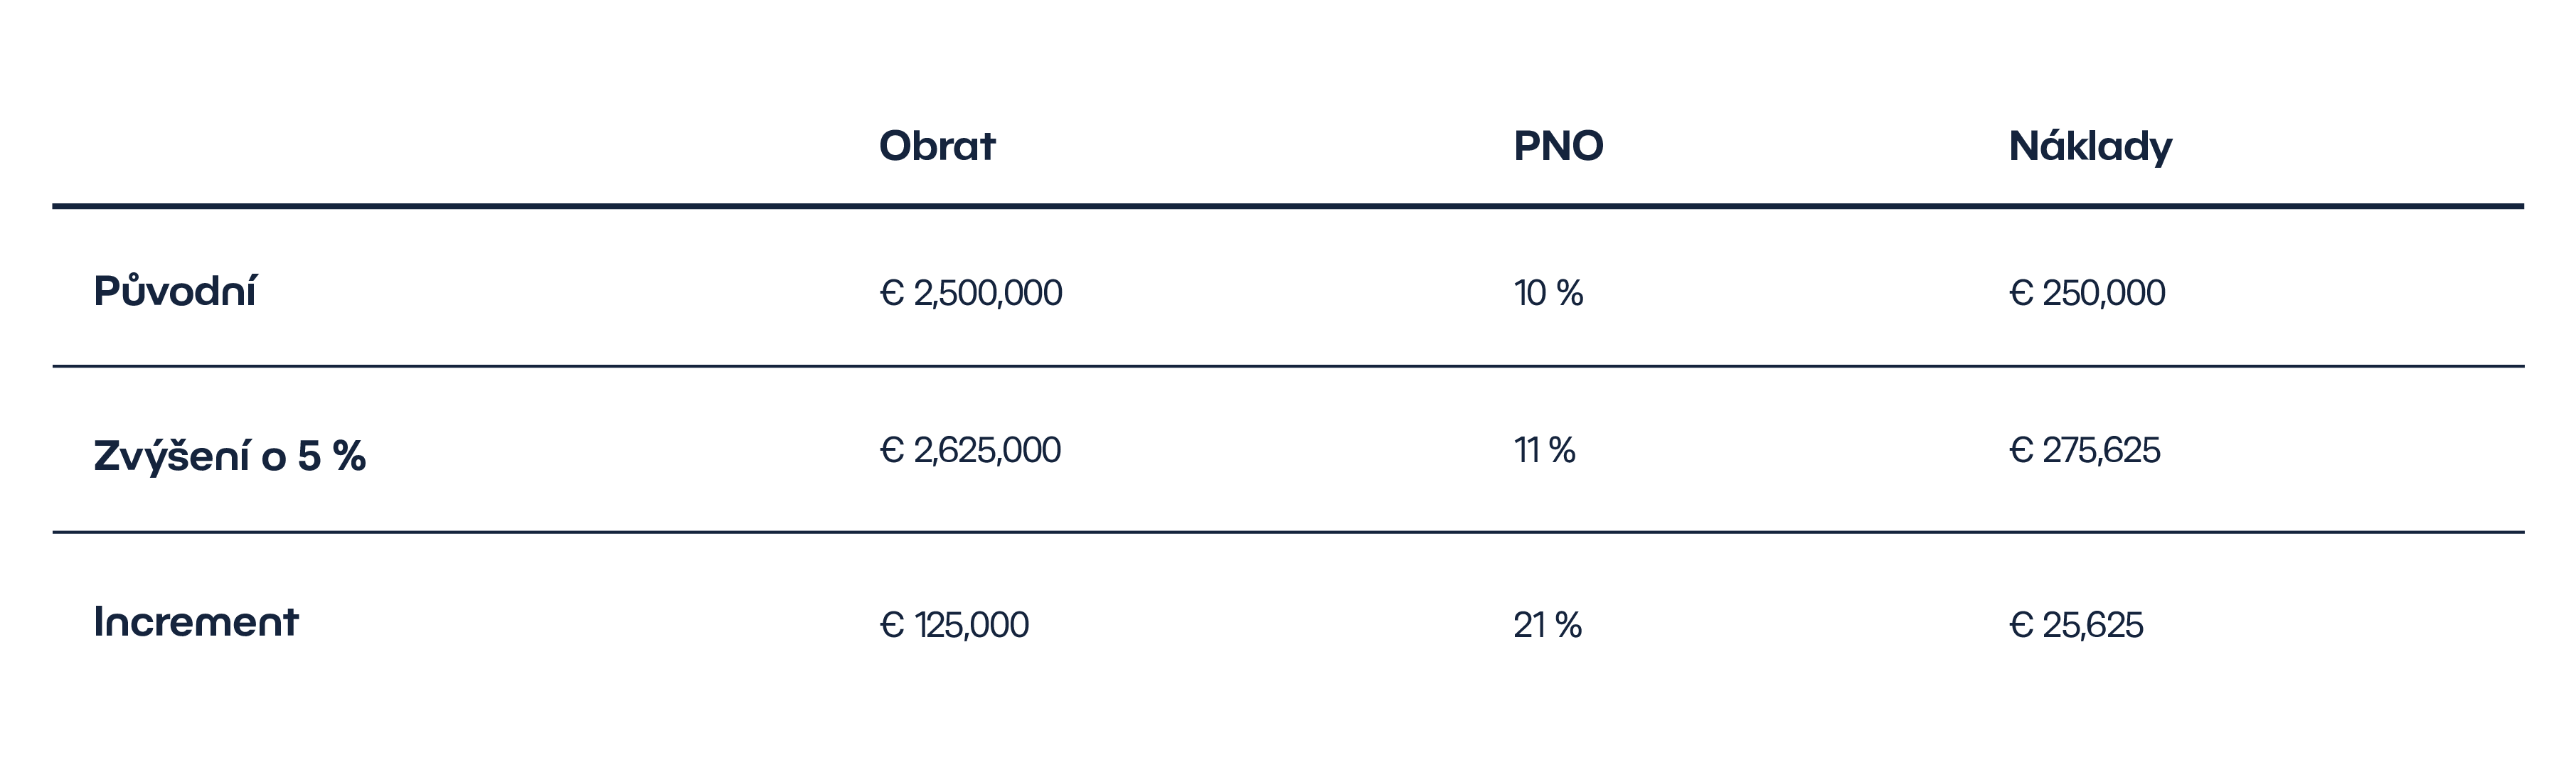Viewport: 2576px width, 770px height.
Task: Select the Zvýšení o 5 % row label
Action: click(x=230, y=455)
